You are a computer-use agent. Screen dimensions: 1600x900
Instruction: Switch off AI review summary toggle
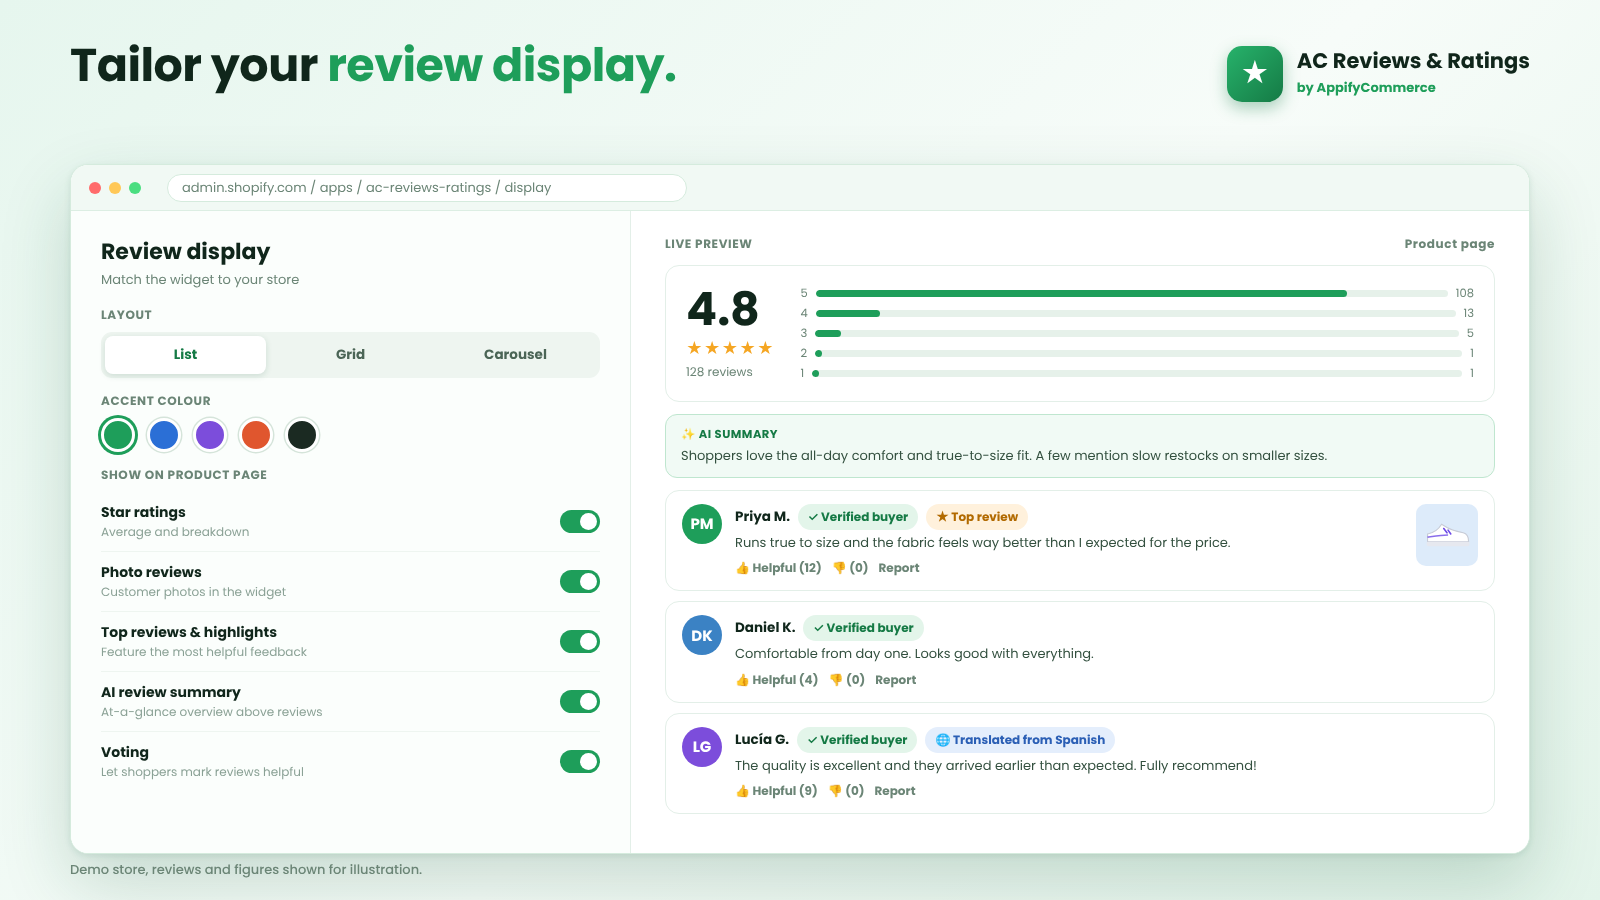coord(580,701)
